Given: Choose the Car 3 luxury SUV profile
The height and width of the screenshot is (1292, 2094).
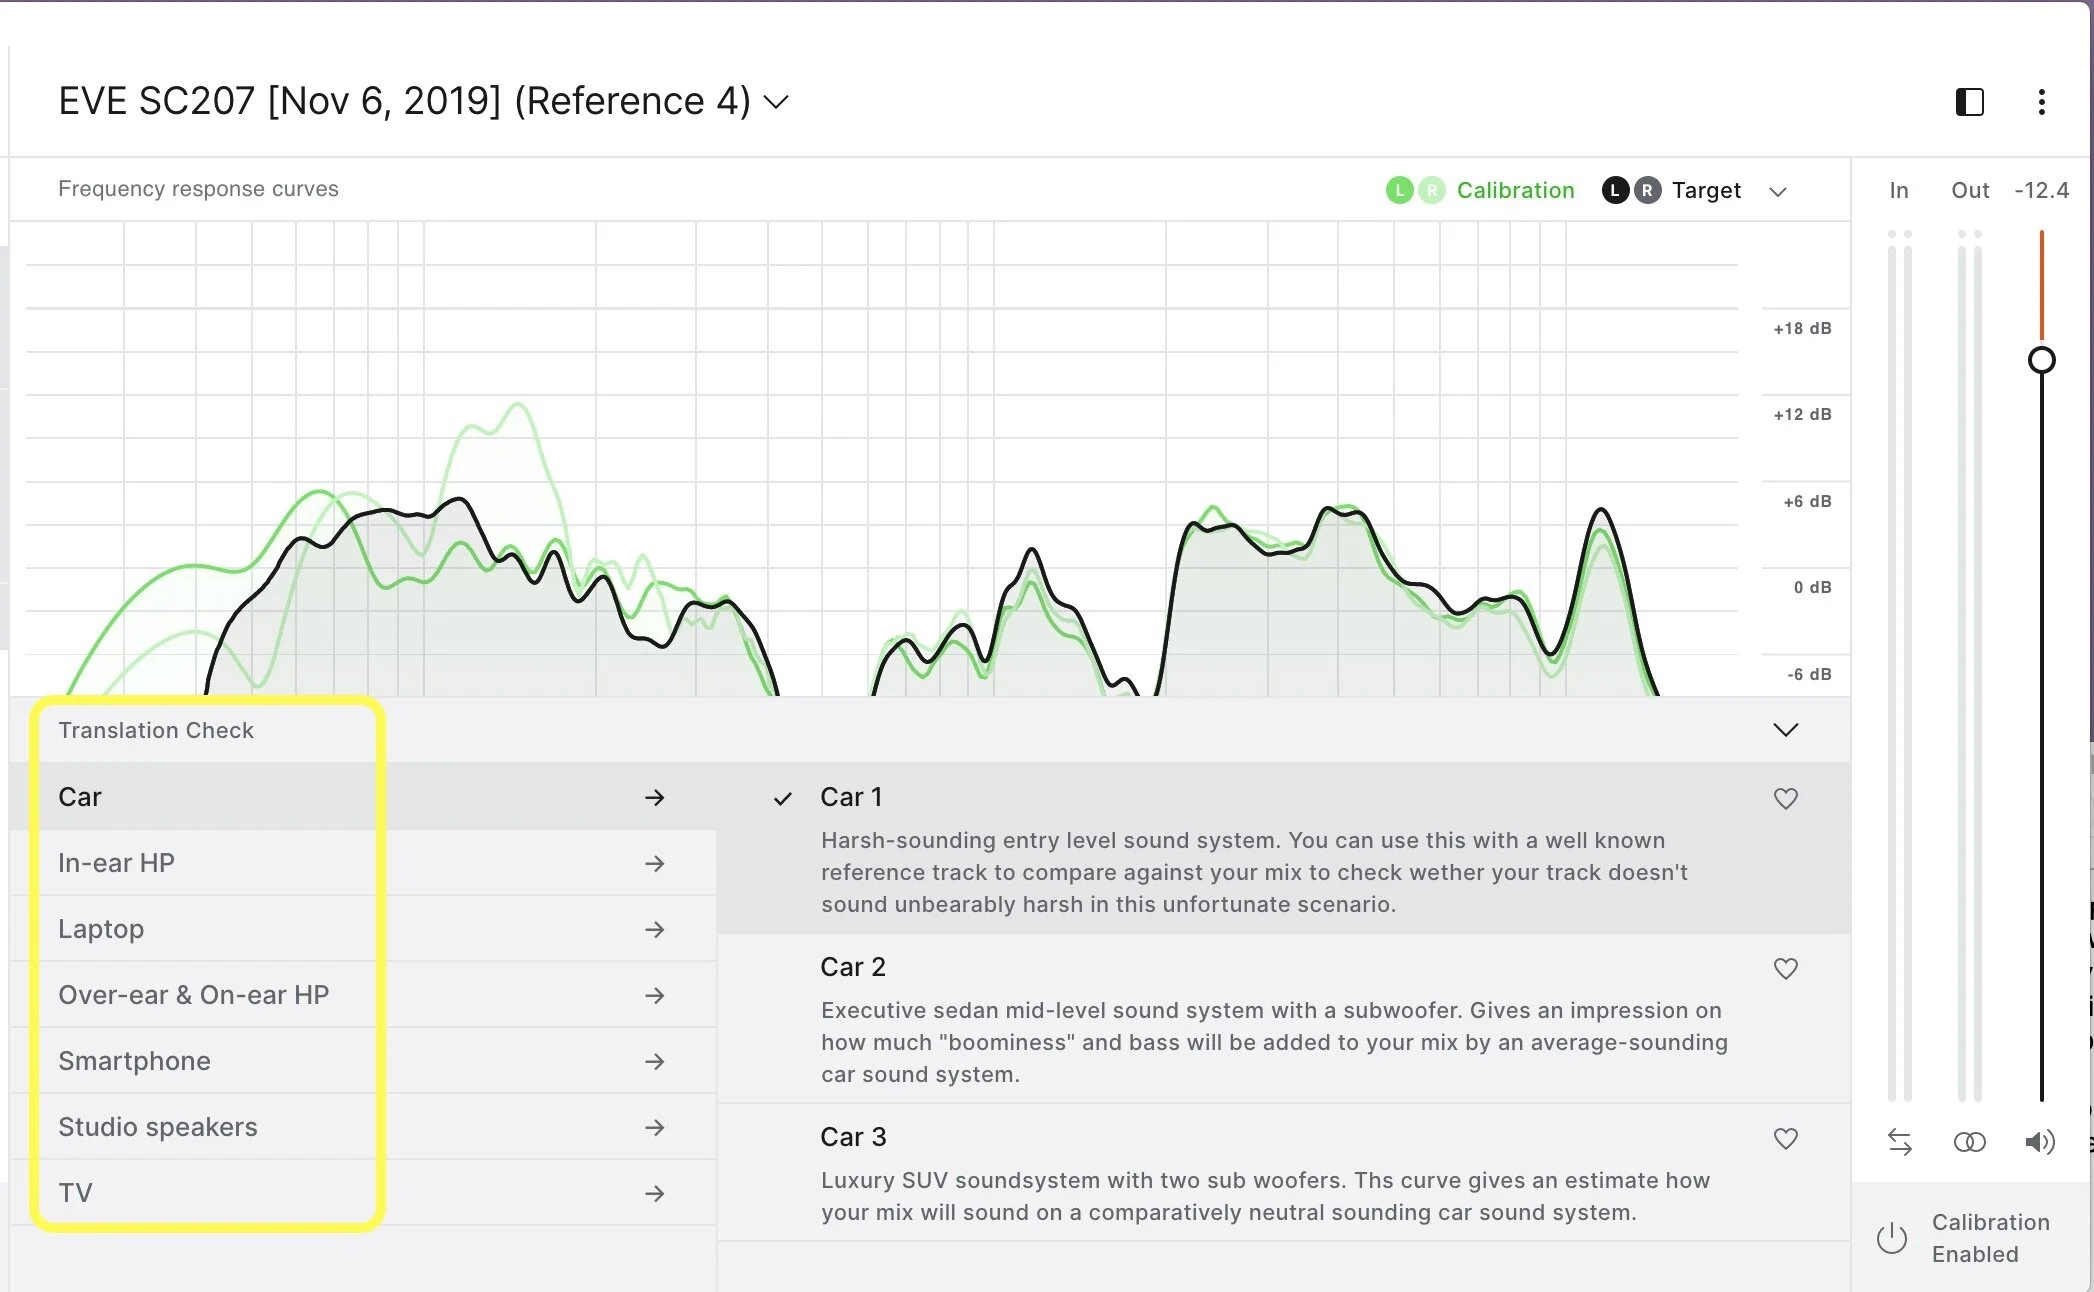Looking at the screenshot, I should pyautogui.click(x=1270, y=1174).
